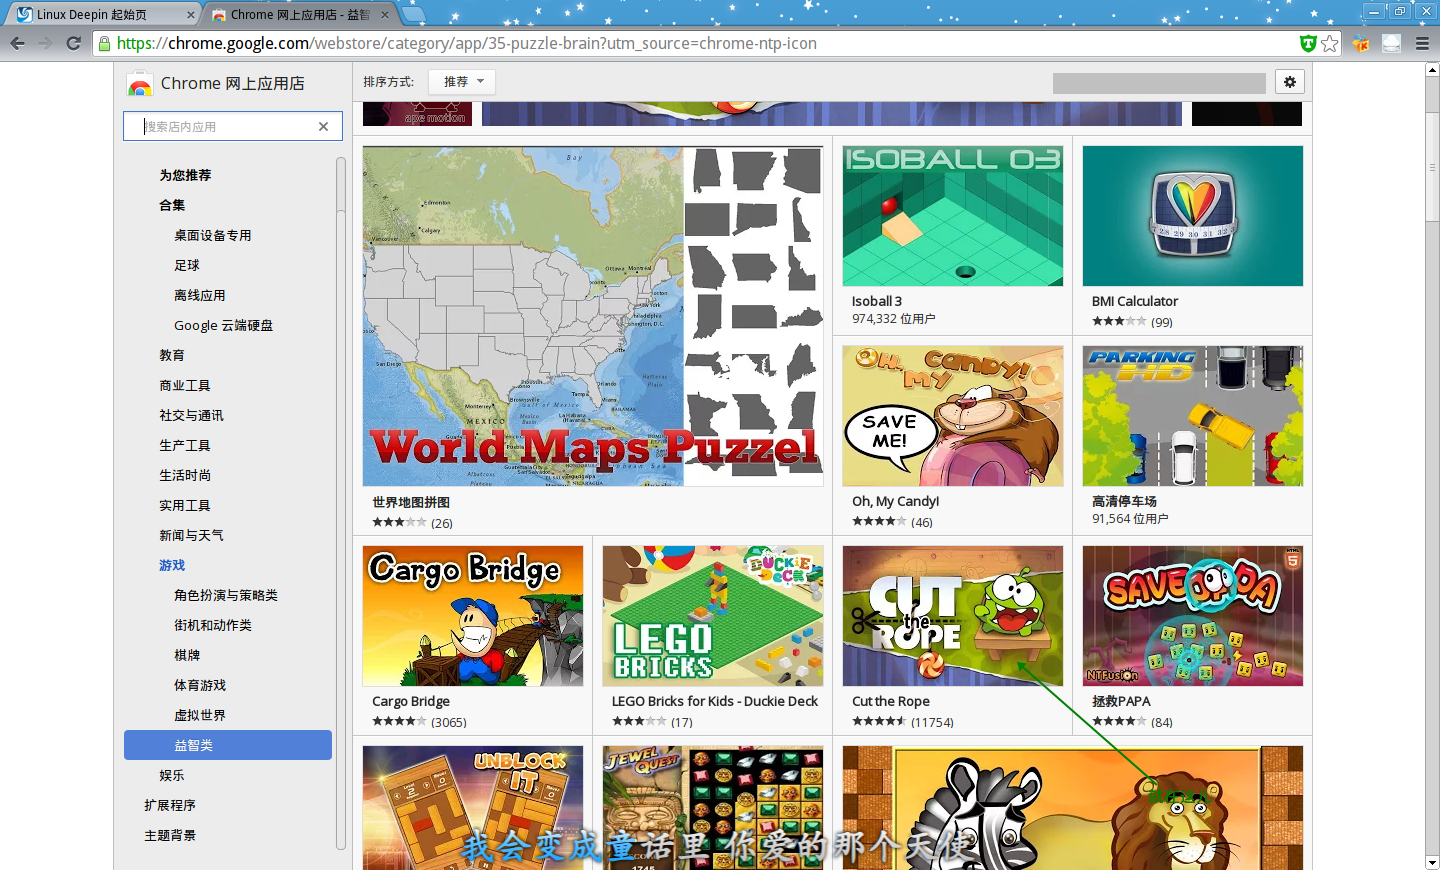Open the Isoball 3 app tile
The height and width of the screenshot is (870, 1440).
point(953,236)
